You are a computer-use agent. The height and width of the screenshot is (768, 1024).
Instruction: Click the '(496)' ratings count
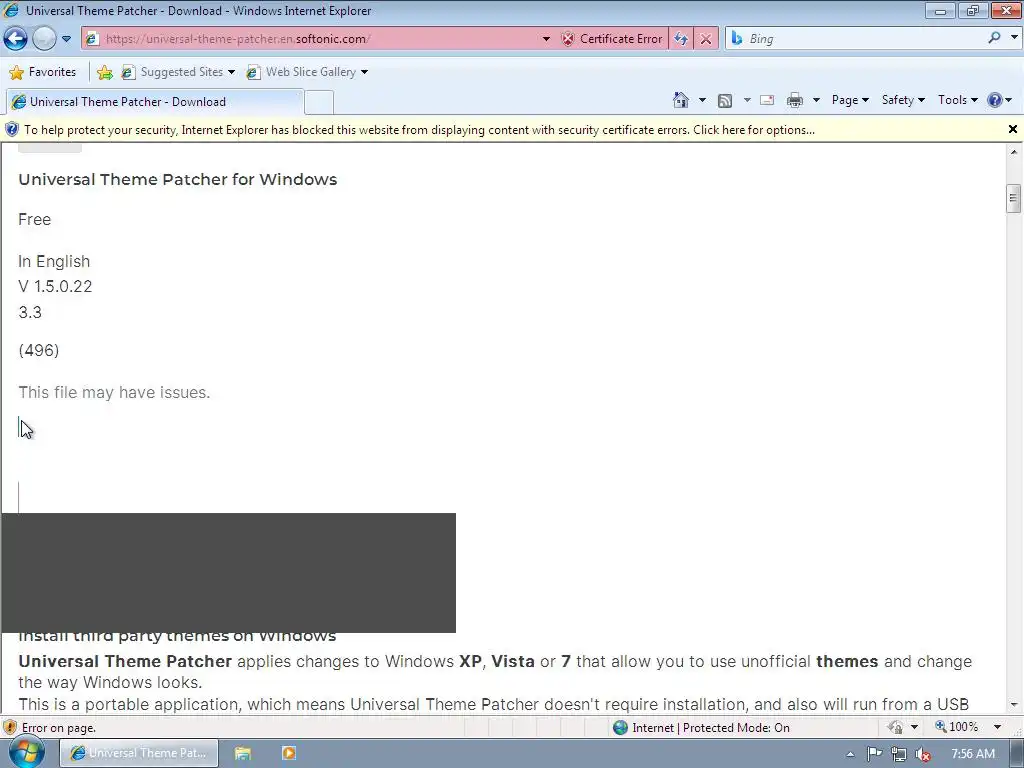point(39,351)
